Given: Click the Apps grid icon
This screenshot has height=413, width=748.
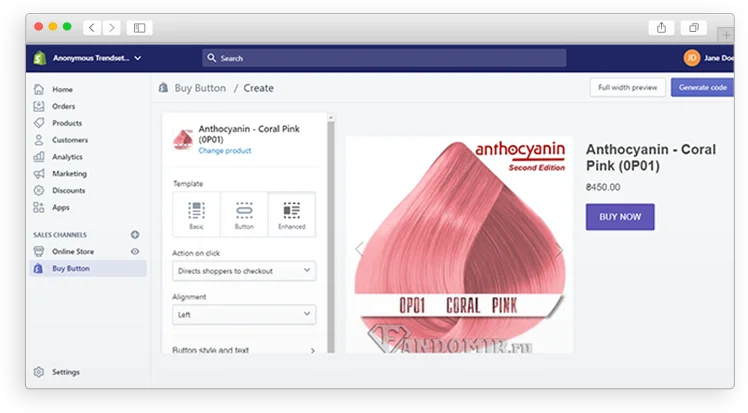Looking at the screenshot, I should pos(39,207).
